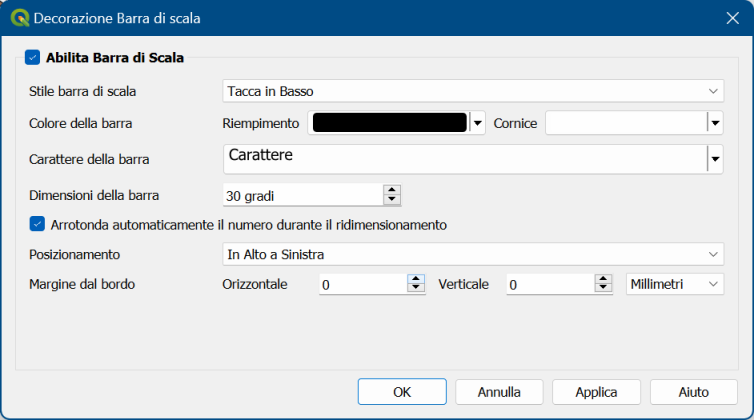Click the Annulla button
Screen dimensions: 754x420
pyautogui.click(x=499, y=392)
